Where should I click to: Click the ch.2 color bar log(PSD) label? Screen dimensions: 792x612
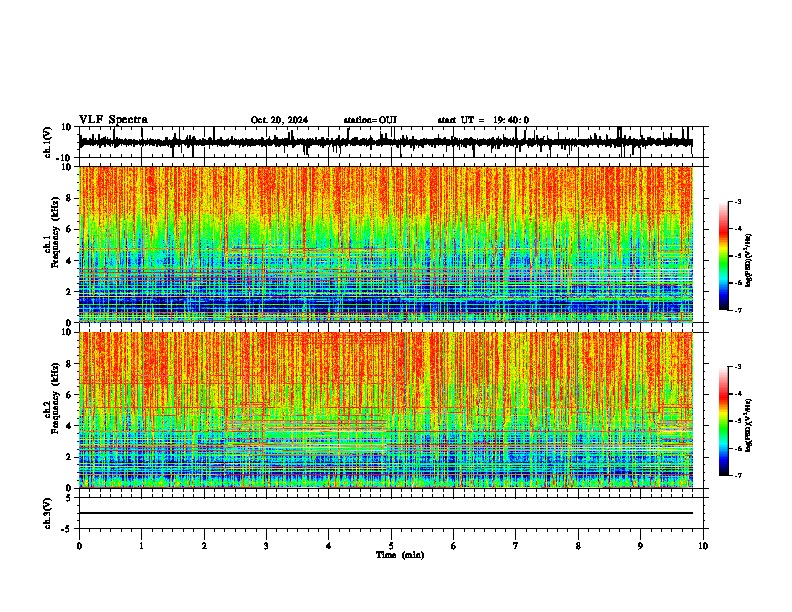point(748,426)
